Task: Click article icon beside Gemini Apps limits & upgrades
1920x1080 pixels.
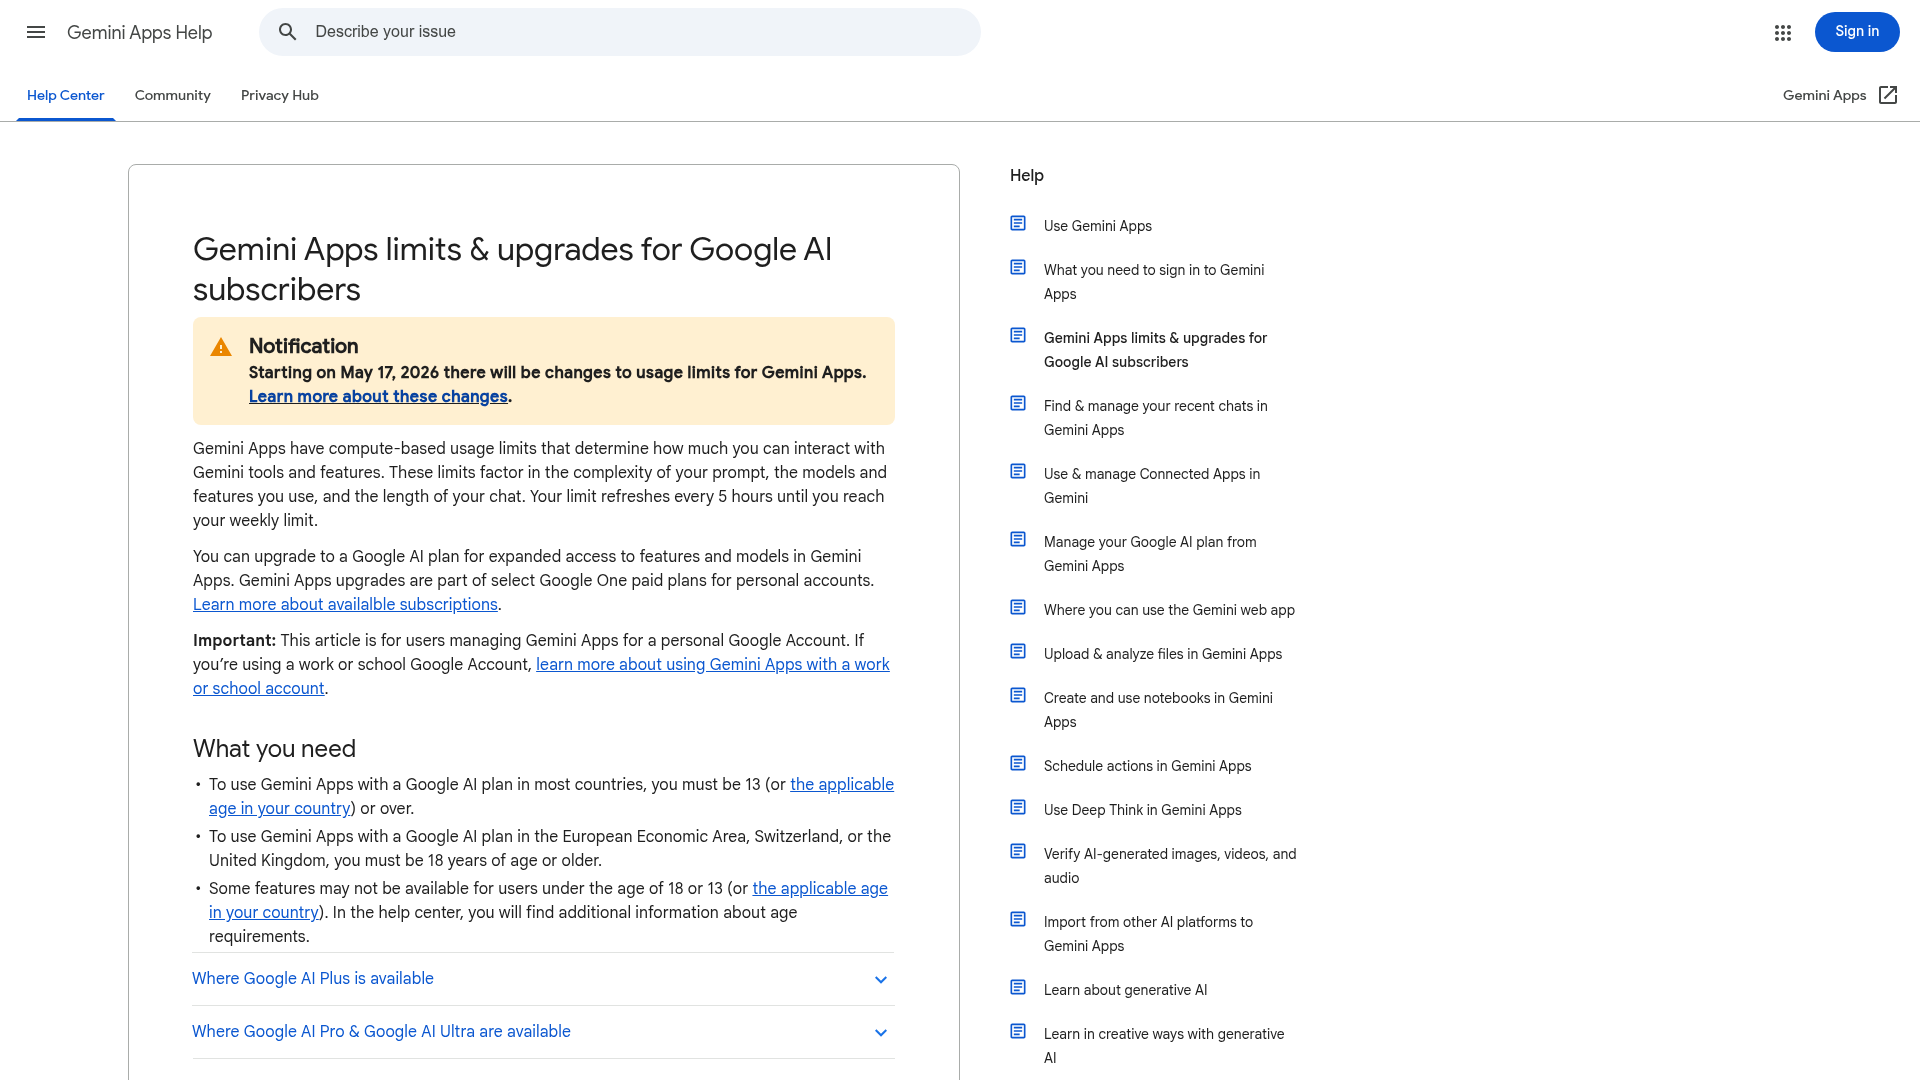Action: pos(1018,335)
